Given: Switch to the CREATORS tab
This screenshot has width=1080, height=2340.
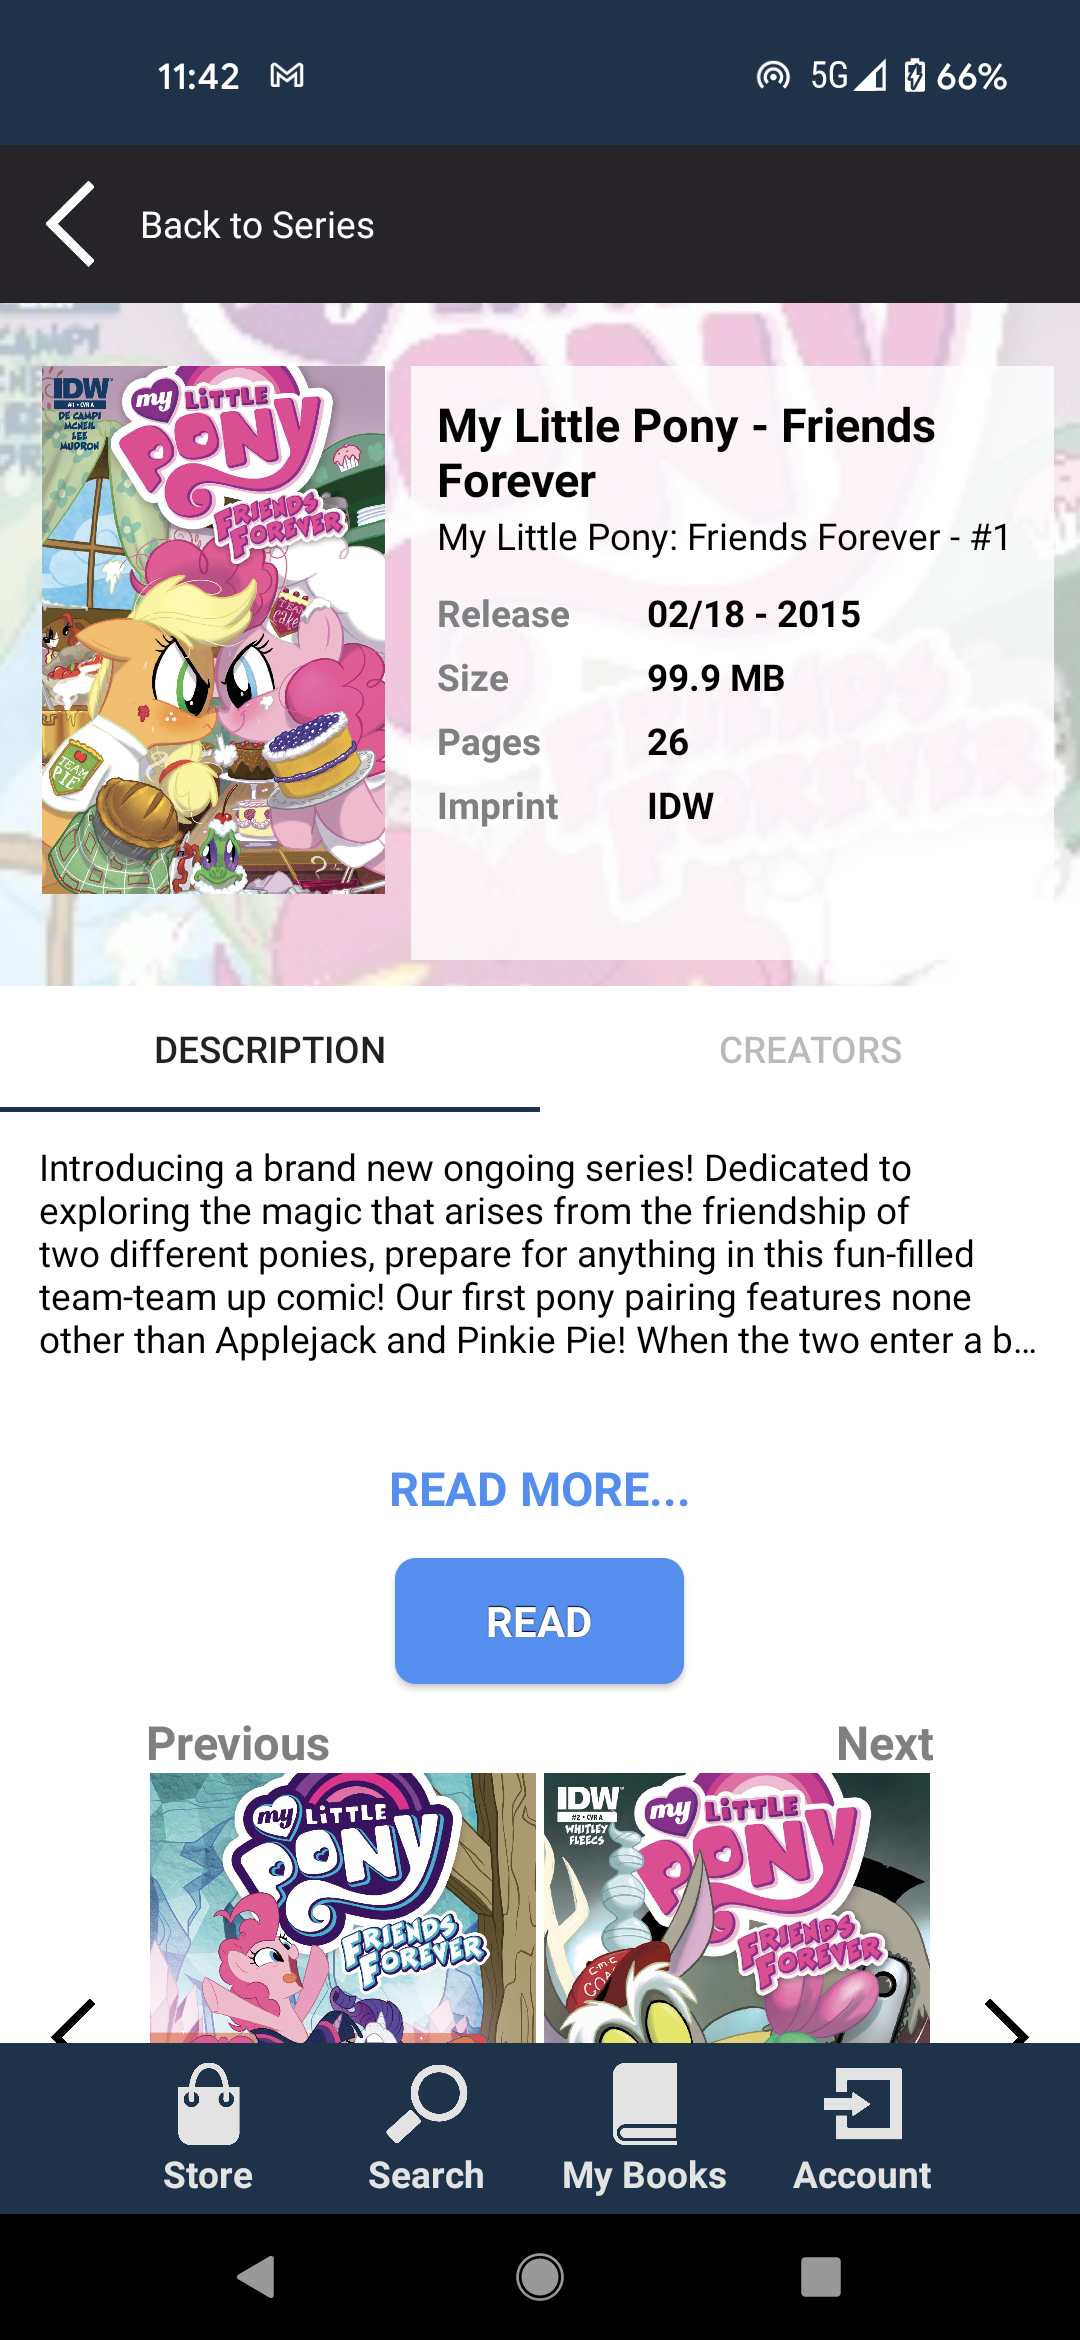Looking at the screenshot, I should 810,1050.
